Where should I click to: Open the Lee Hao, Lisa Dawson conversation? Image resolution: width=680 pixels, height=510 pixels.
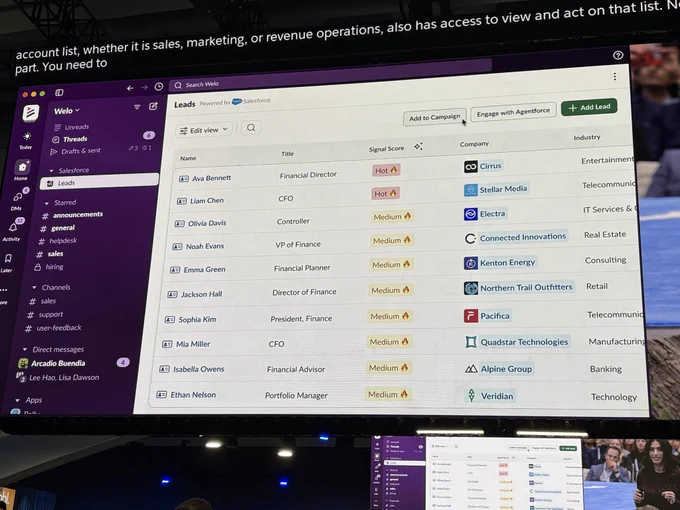58,377
